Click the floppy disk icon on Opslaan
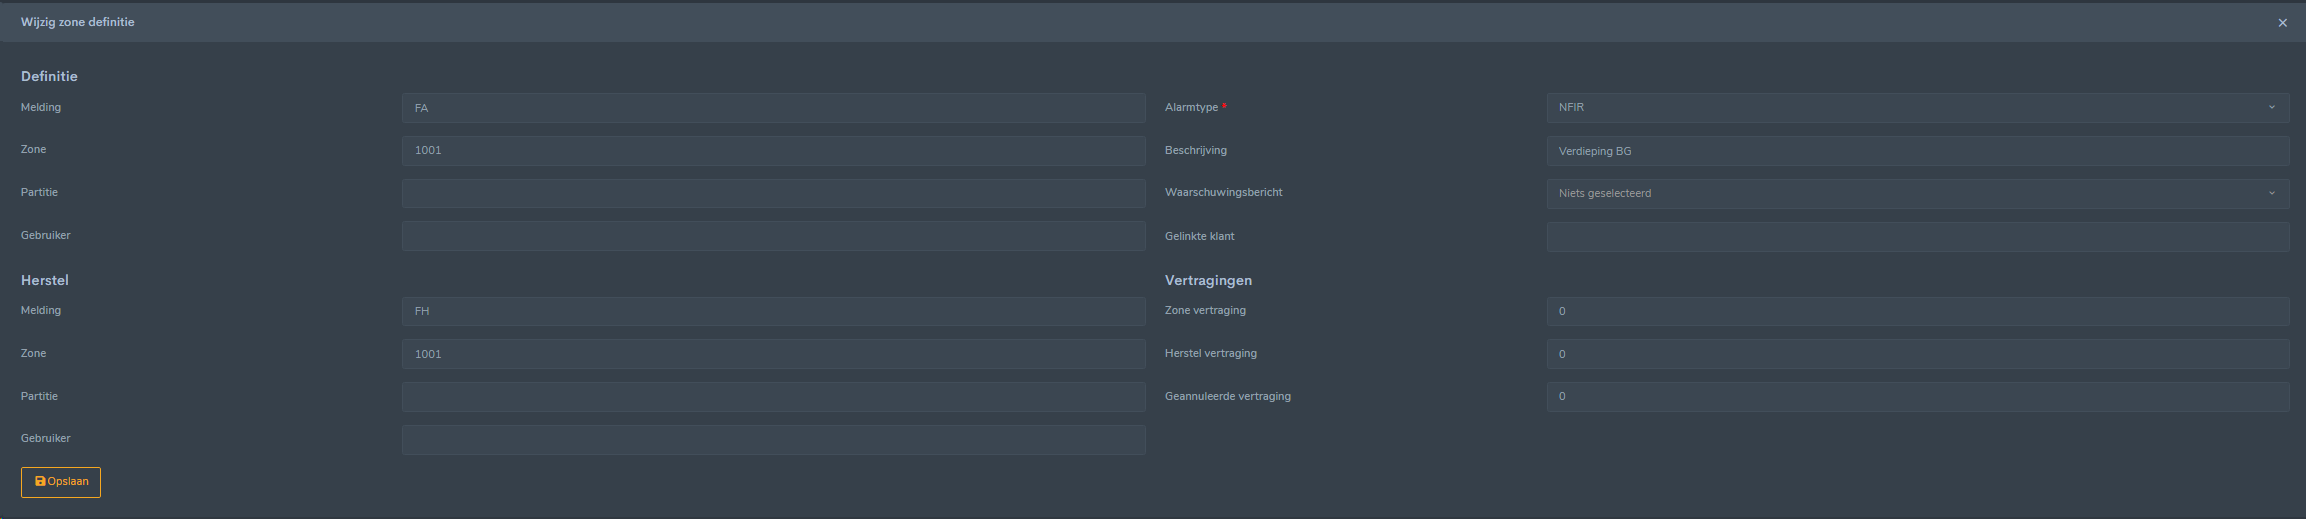 [40, 482]
